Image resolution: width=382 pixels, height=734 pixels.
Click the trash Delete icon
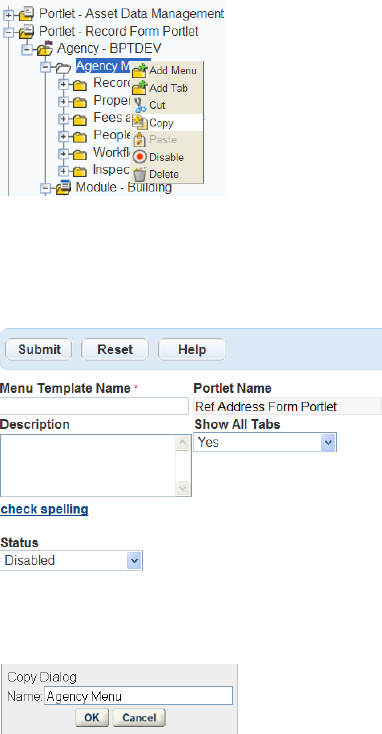click(140, 174)
